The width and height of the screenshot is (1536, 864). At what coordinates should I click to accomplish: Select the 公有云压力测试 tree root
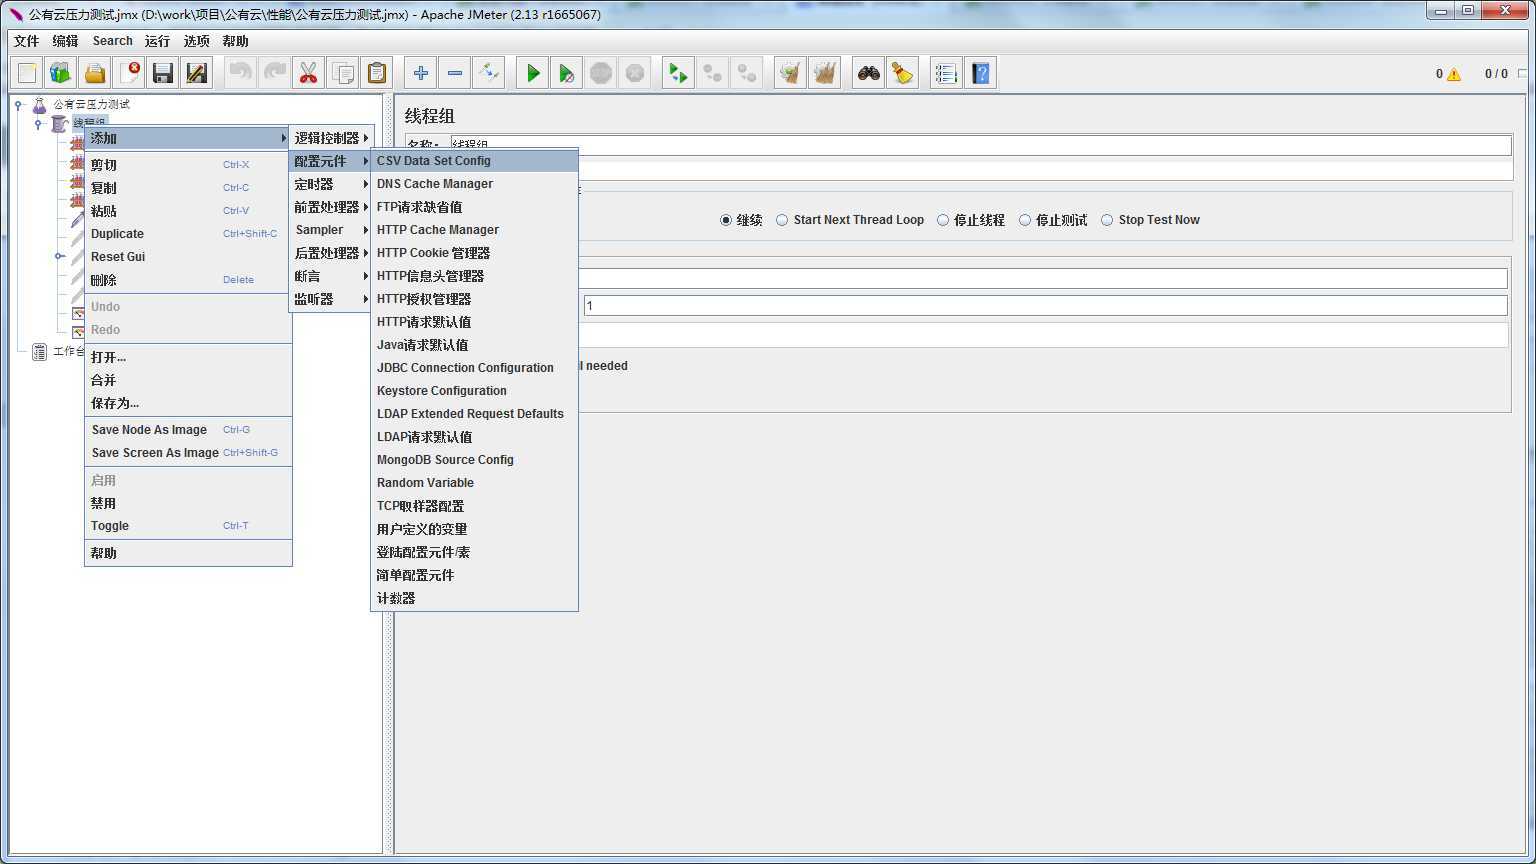pos(91,104)
